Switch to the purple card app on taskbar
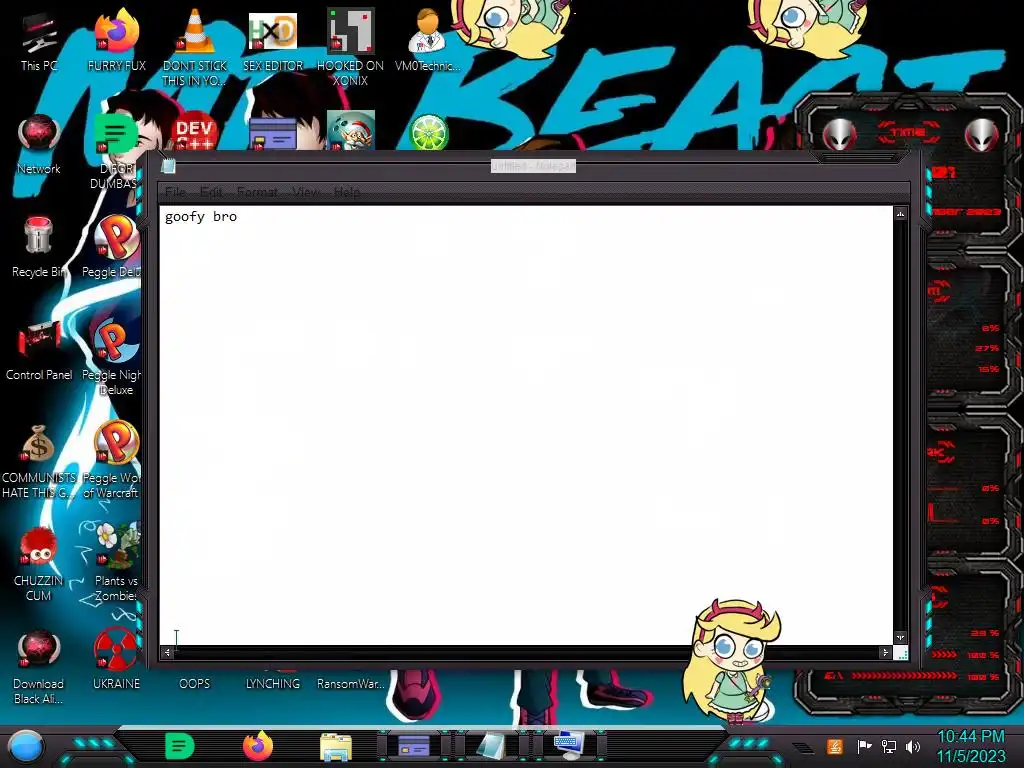The width and height of the screenshot is (1024, 768). coord(413,745)
